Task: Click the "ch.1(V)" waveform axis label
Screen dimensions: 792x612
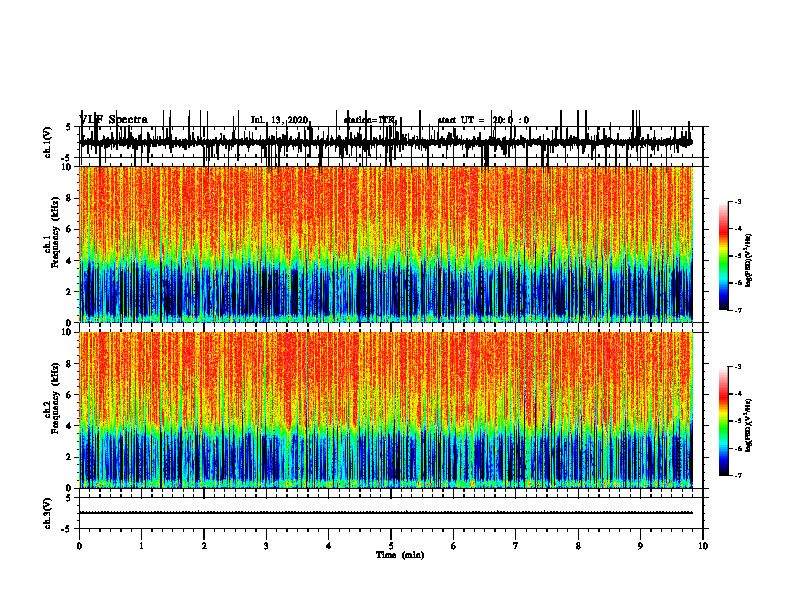Action: 48,142
